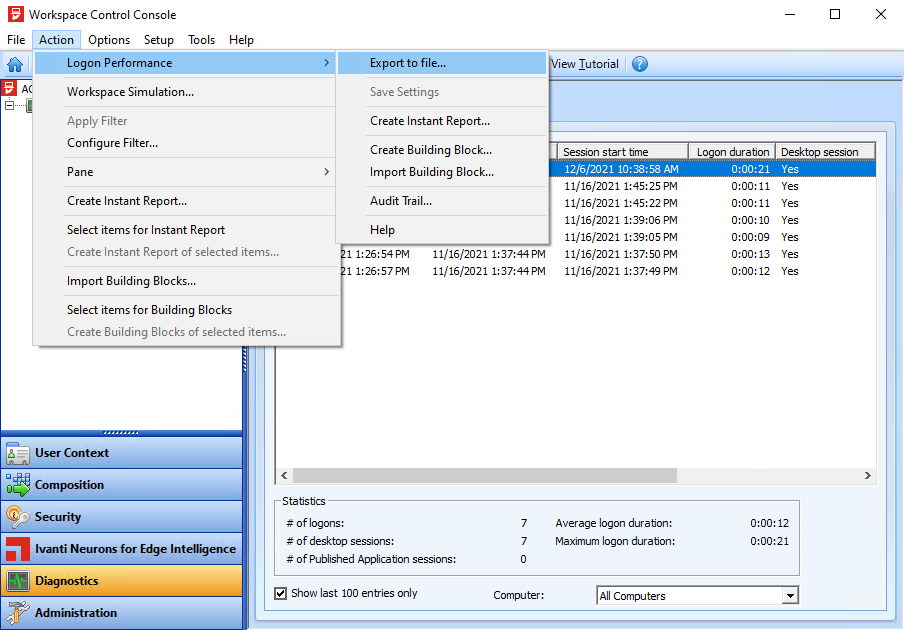
Task: Click Audit Trail… in the submenu
Action: (401, 201)
